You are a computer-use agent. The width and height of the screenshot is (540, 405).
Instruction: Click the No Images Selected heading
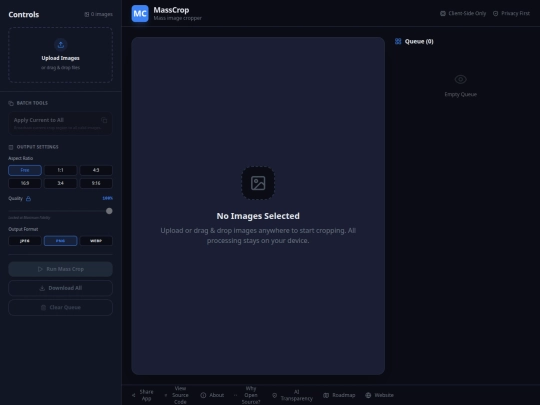pyautogui.click(x=258, y=216)
